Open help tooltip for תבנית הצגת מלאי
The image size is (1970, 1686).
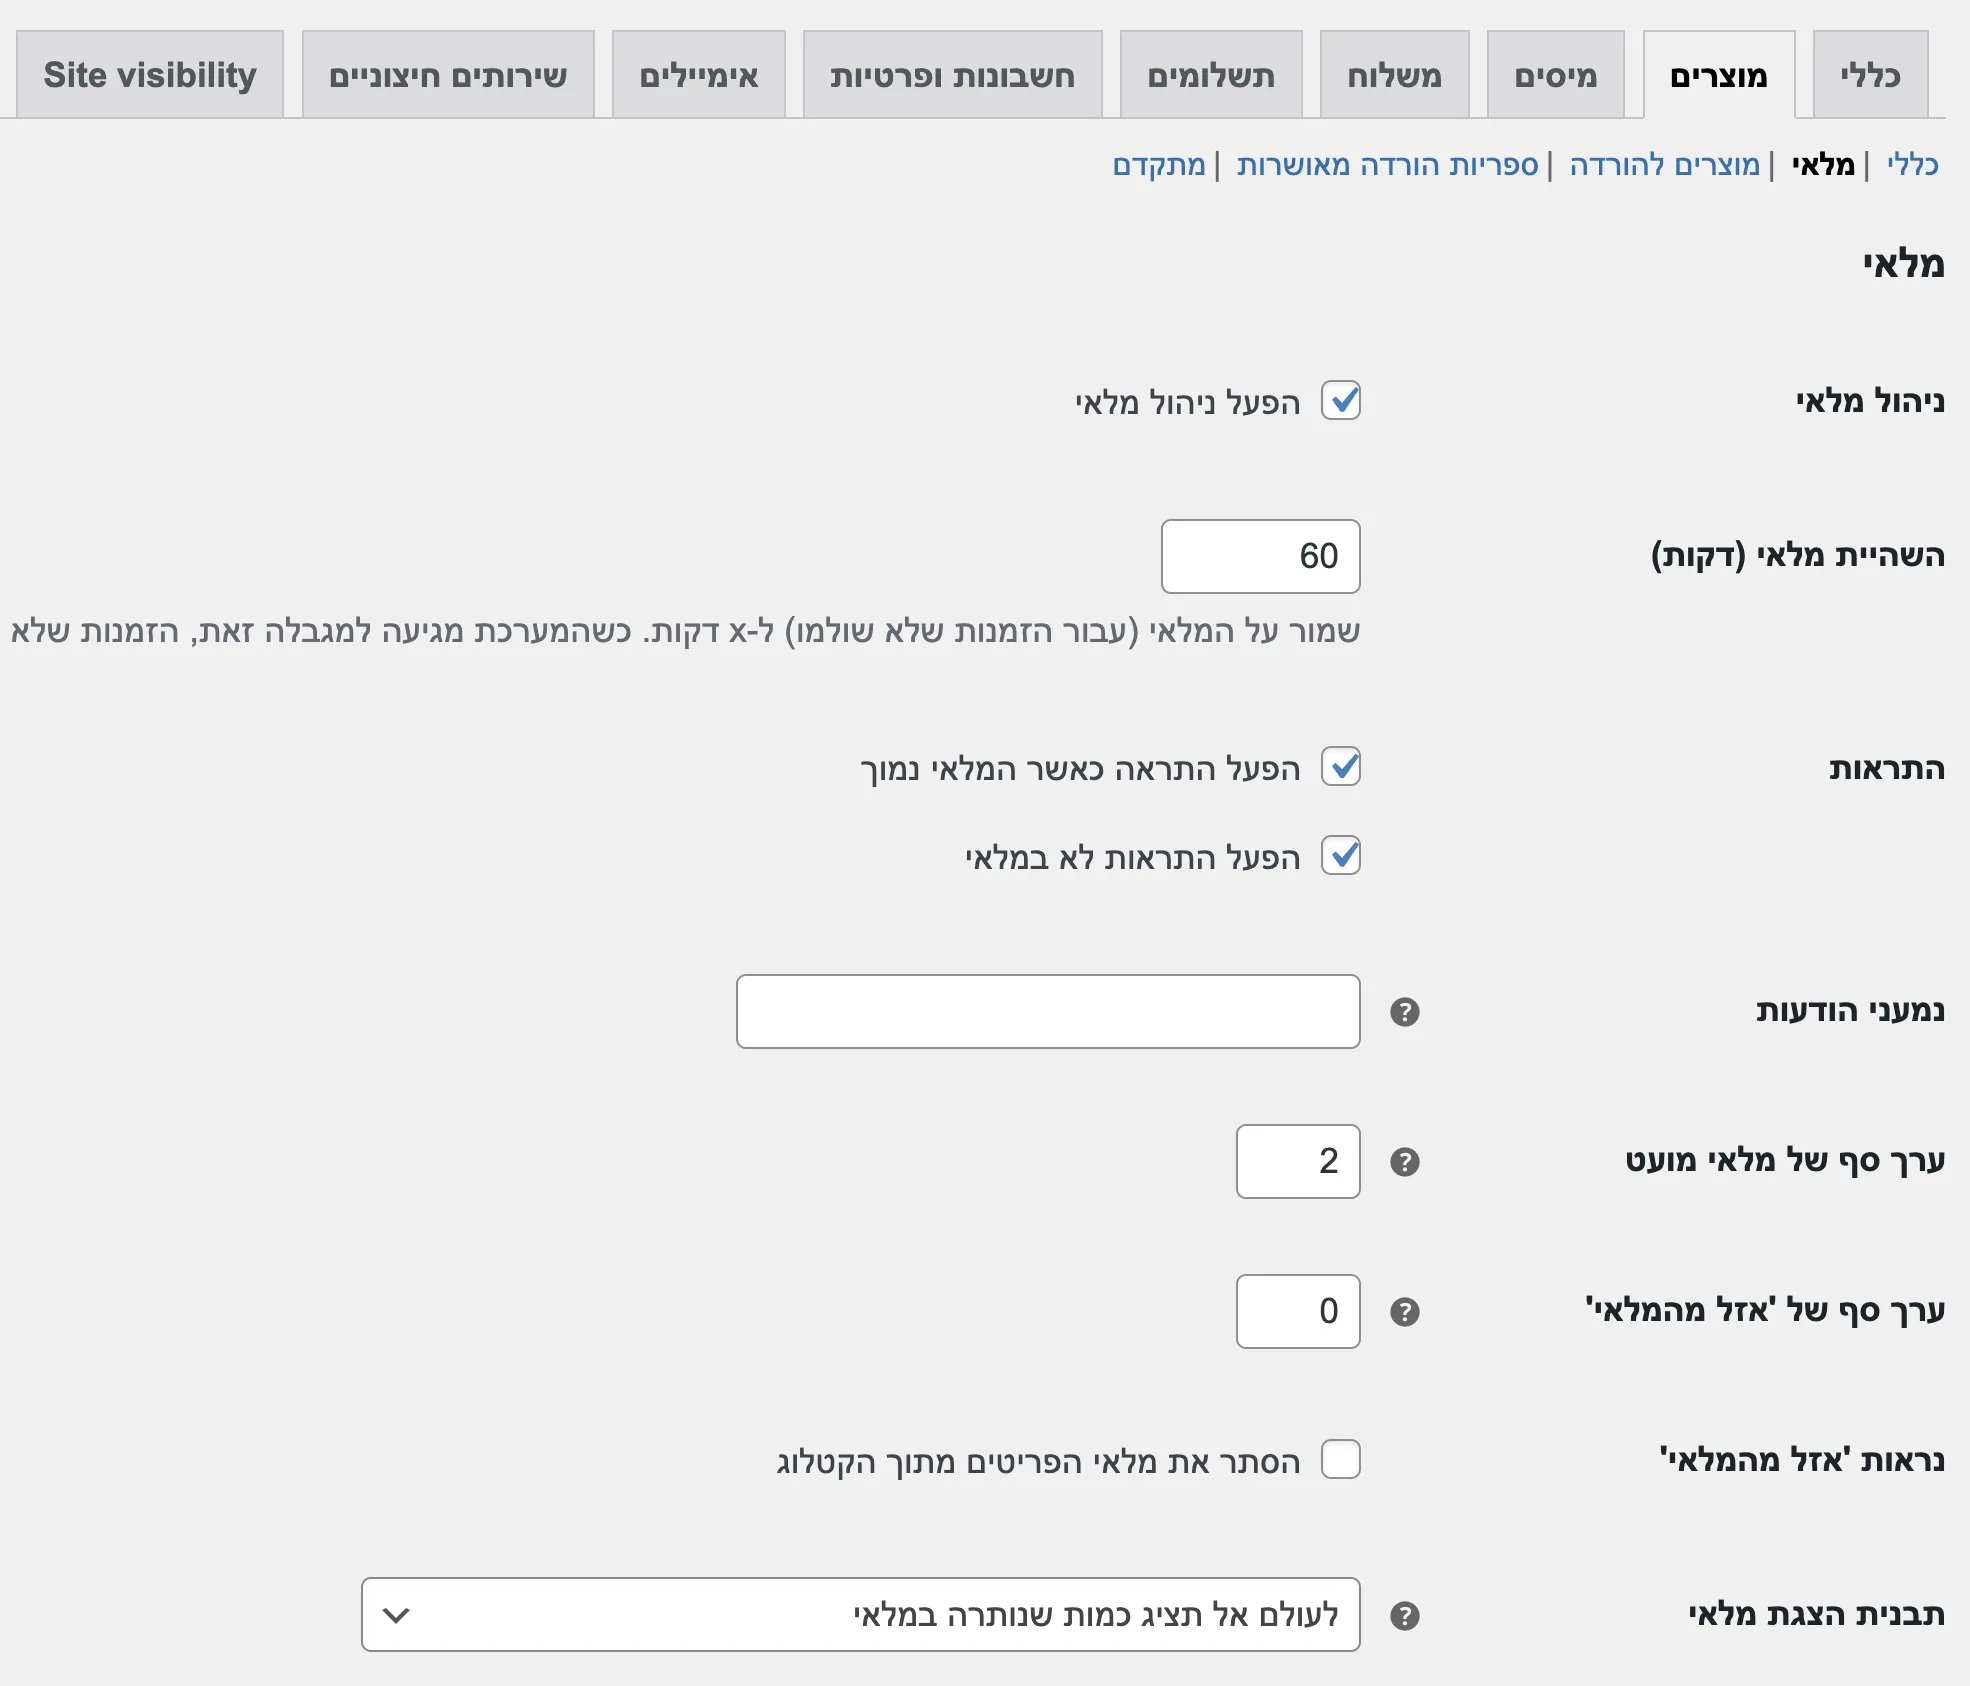[1405, 1616]
